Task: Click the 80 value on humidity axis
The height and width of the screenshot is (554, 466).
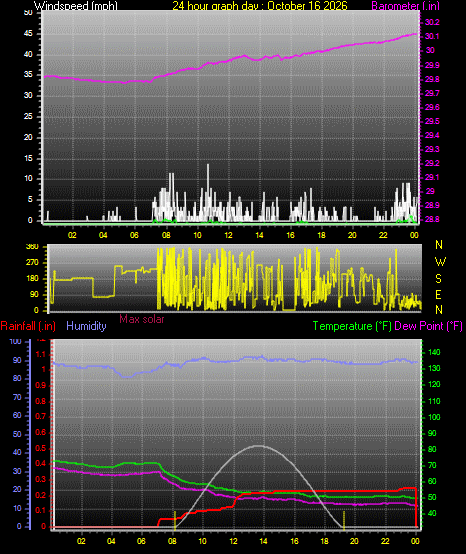Action: [17, 378]
